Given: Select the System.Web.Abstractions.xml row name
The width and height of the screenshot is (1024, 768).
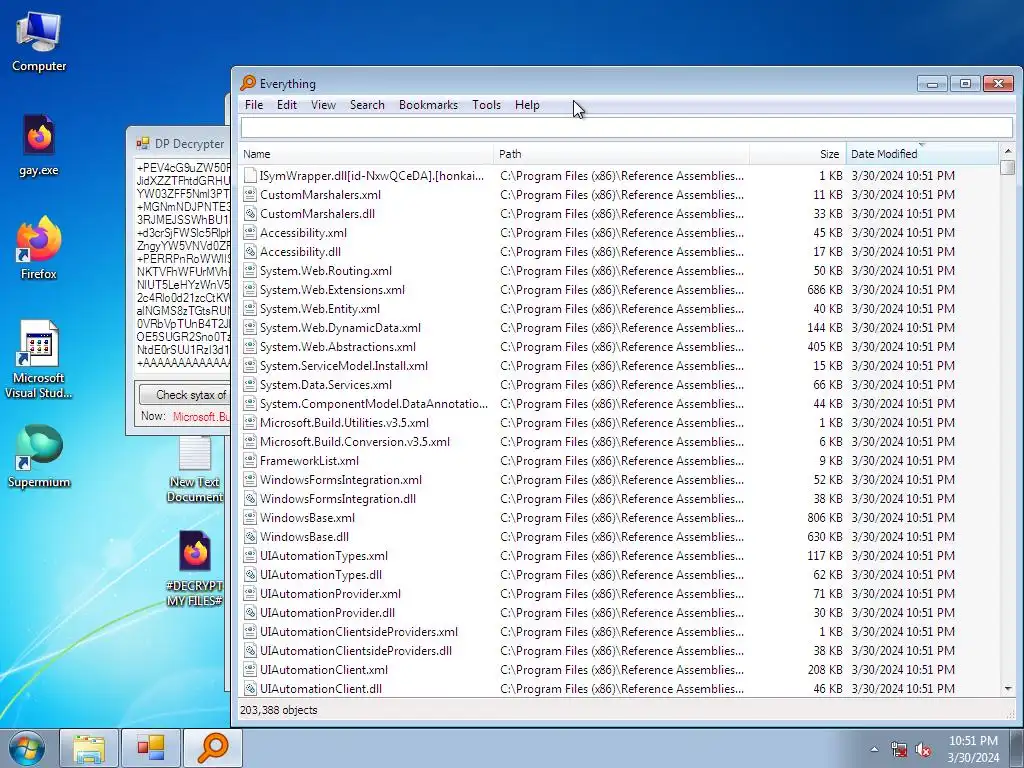Looking at the screenshot, I should click(x=338, y=347).
